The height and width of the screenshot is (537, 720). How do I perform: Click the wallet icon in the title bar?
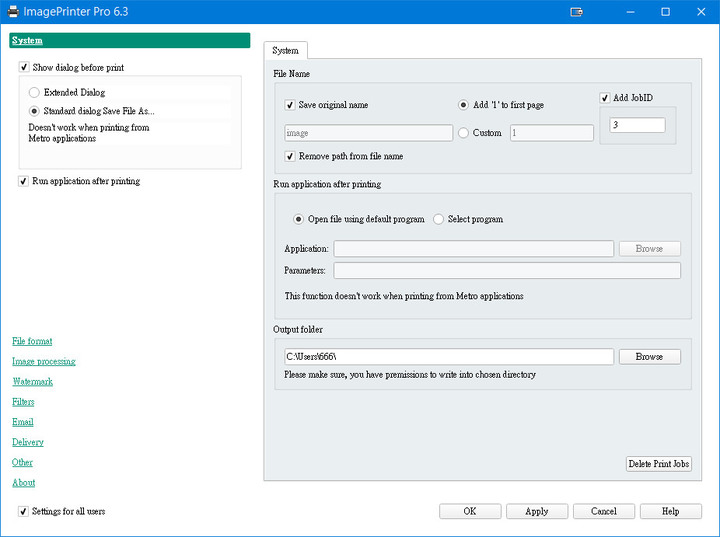click(x=576, y=12)
